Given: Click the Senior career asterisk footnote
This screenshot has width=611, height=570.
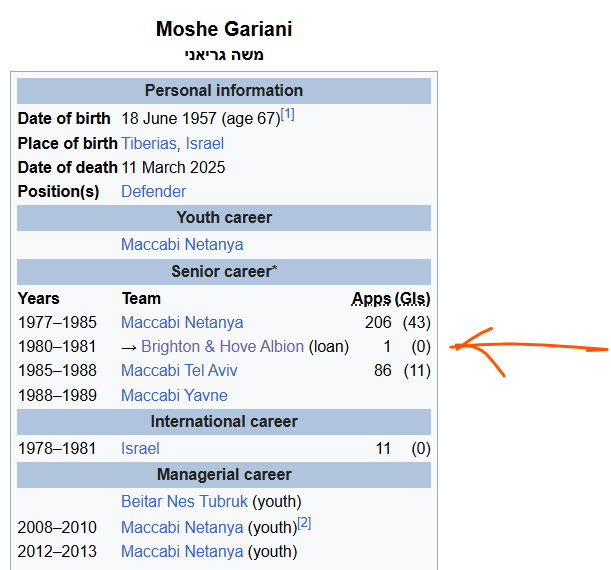Looking at the screenshot, I should (x=275, y=268).
